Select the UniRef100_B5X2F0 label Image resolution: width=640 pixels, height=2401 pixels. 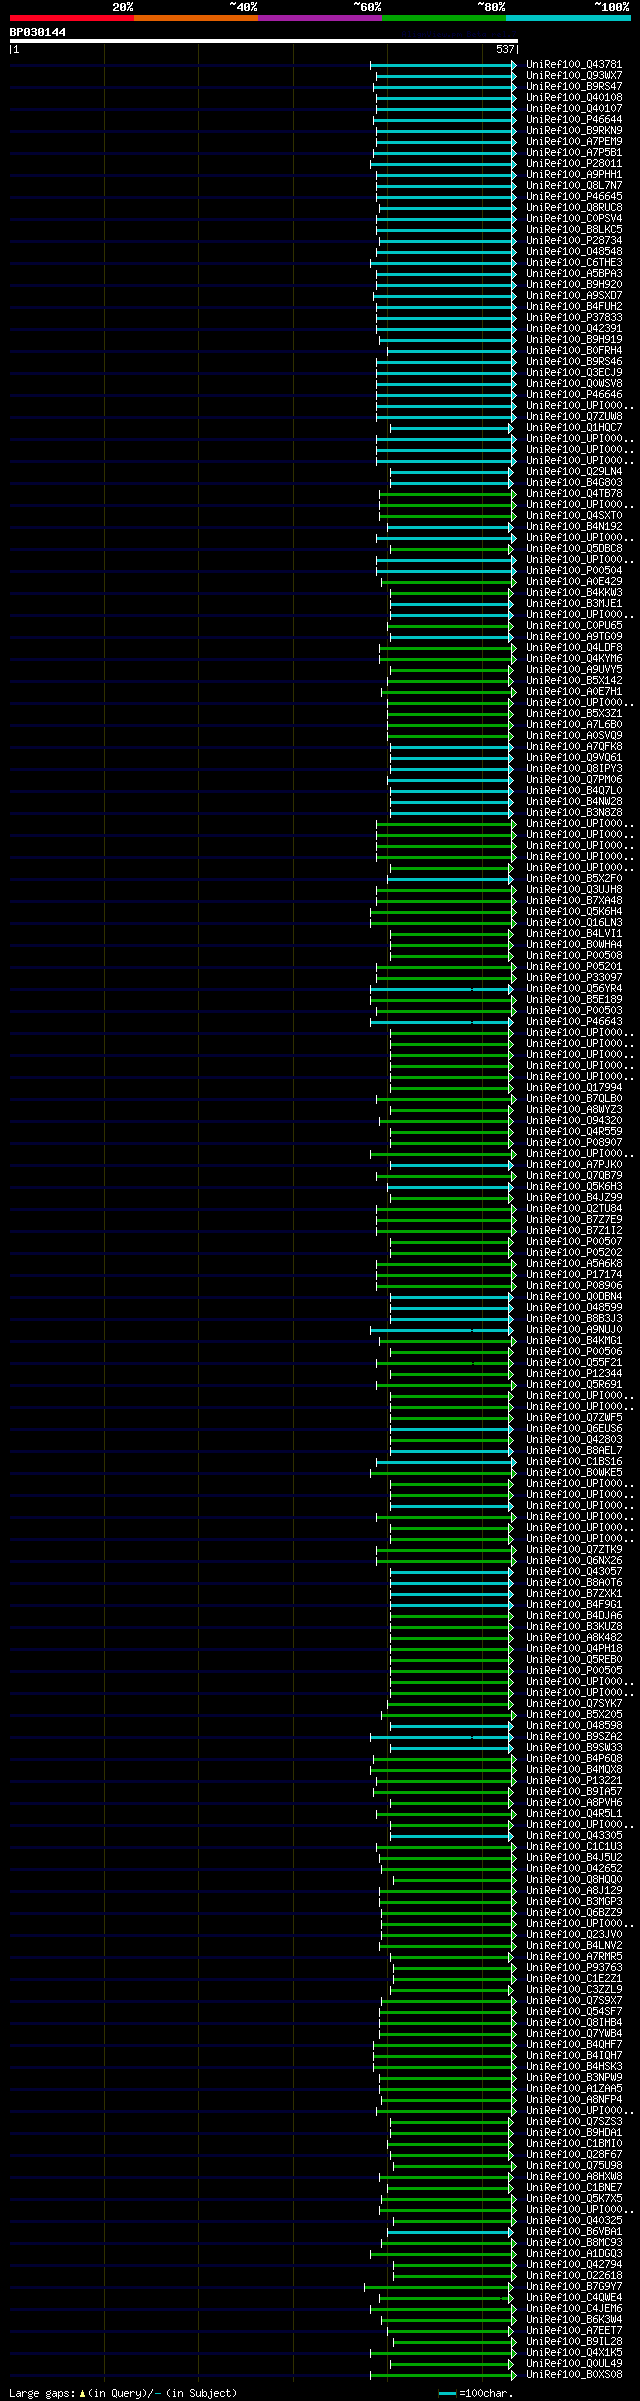click(574, 879)
